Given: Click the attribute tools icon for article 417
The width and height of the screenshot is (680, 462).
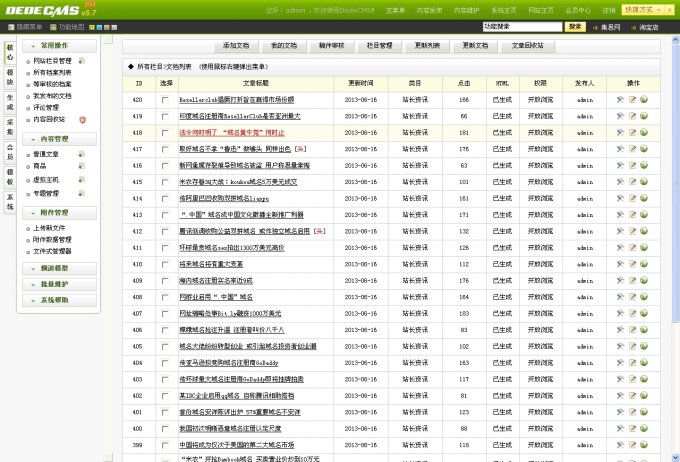Looking at the screenshot, I should click(620, 149).
